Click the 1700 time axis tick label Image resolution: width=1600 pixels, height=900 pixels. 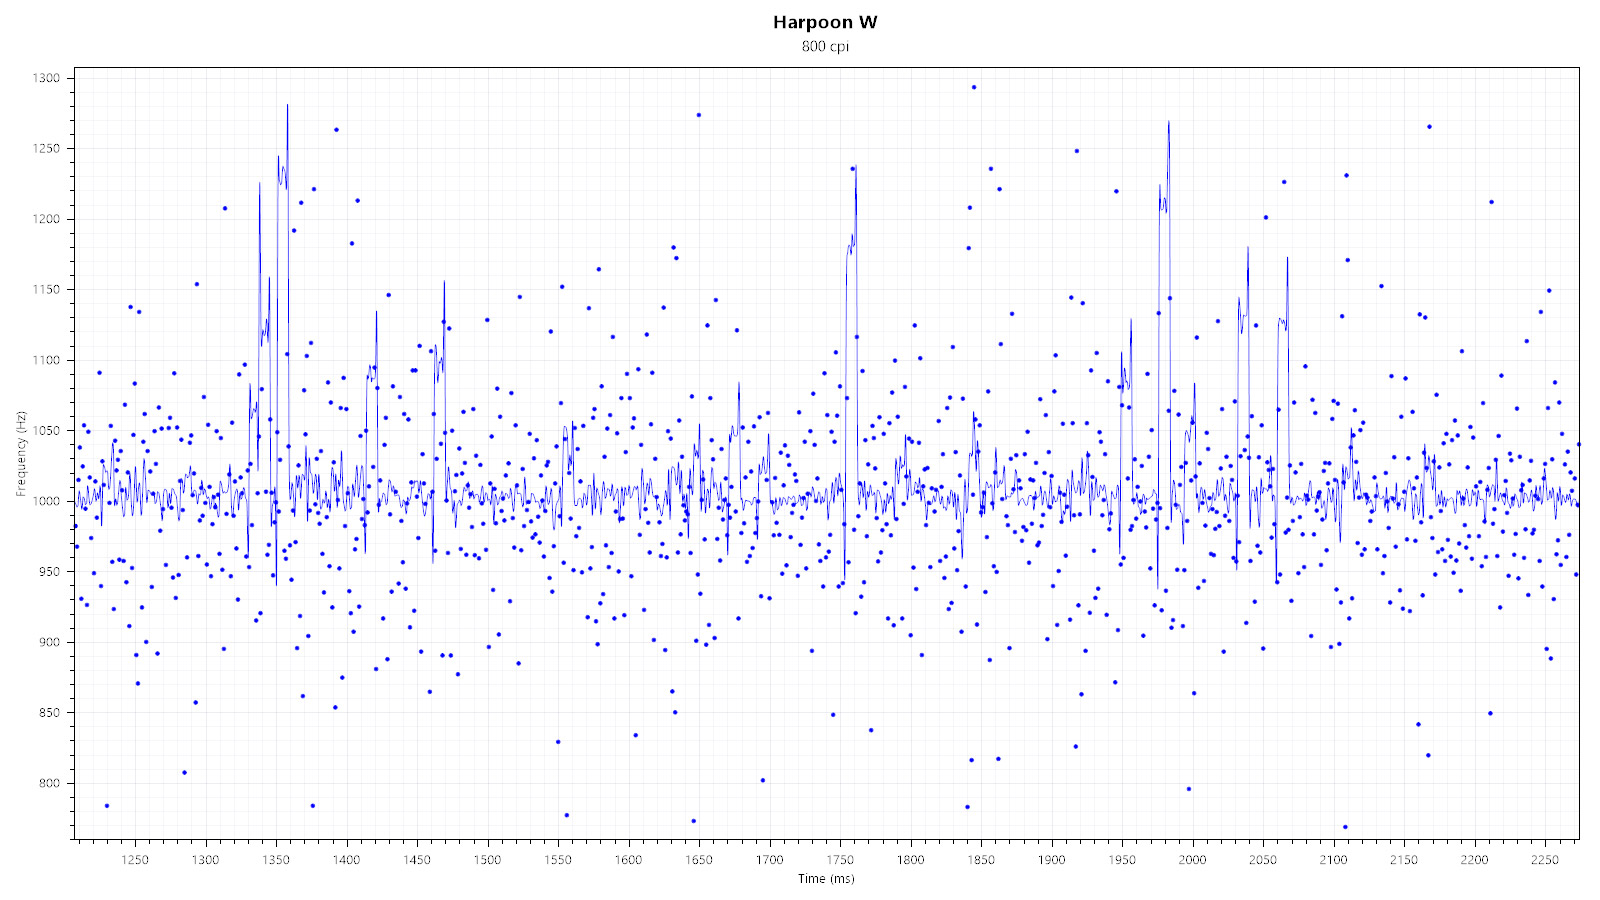pos(769,860)
